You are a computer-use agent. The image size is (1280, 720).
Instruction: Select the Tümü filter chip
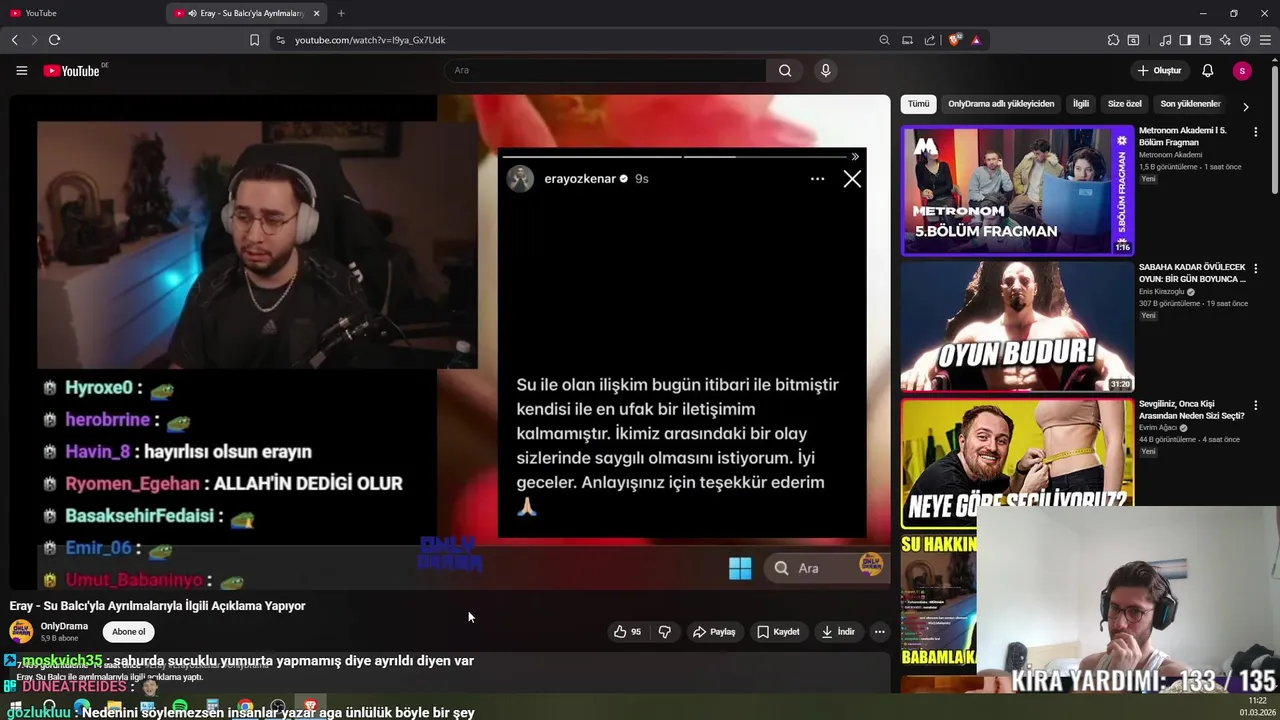[x=918, y=104]
